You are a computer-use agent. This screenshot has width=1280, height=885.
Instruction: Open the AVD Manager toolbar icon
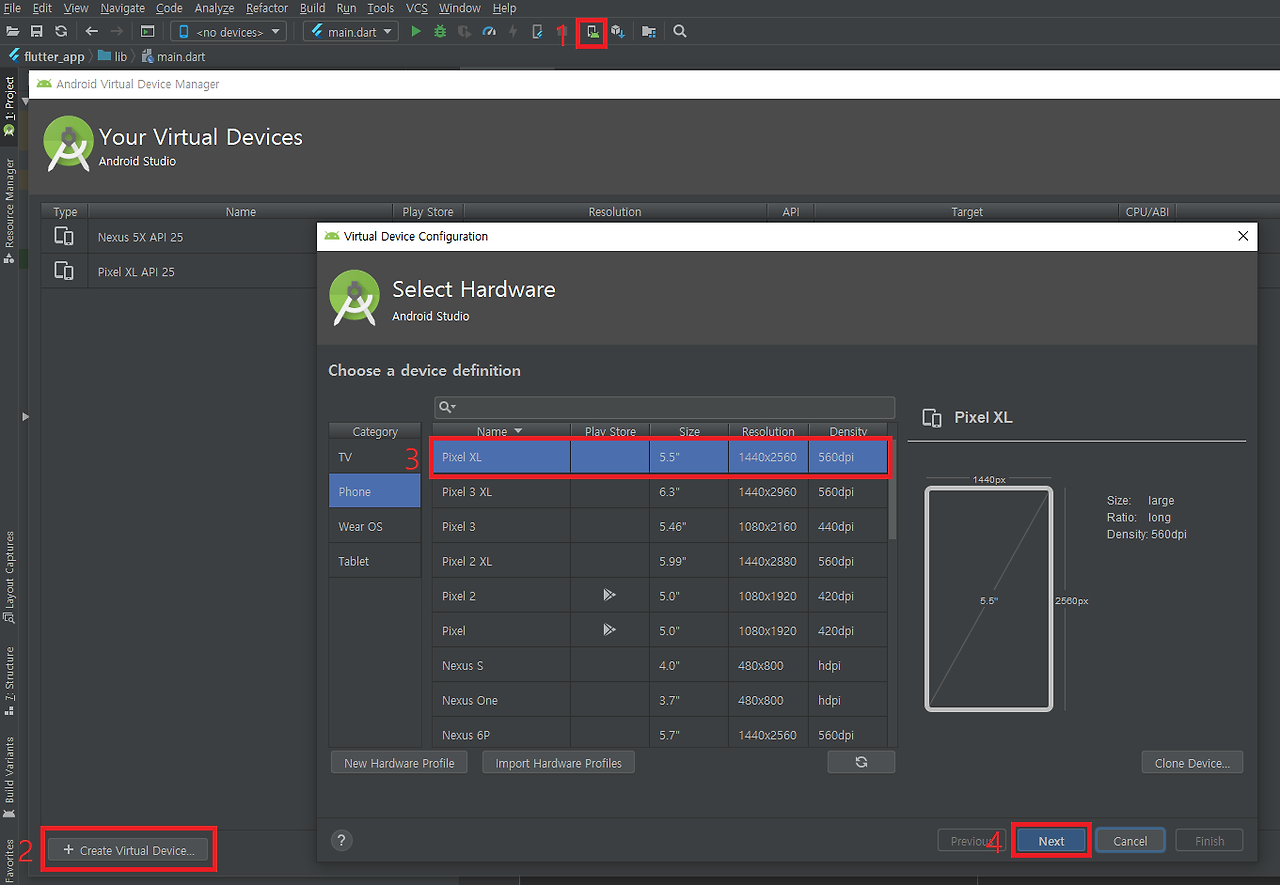point(593,32)
